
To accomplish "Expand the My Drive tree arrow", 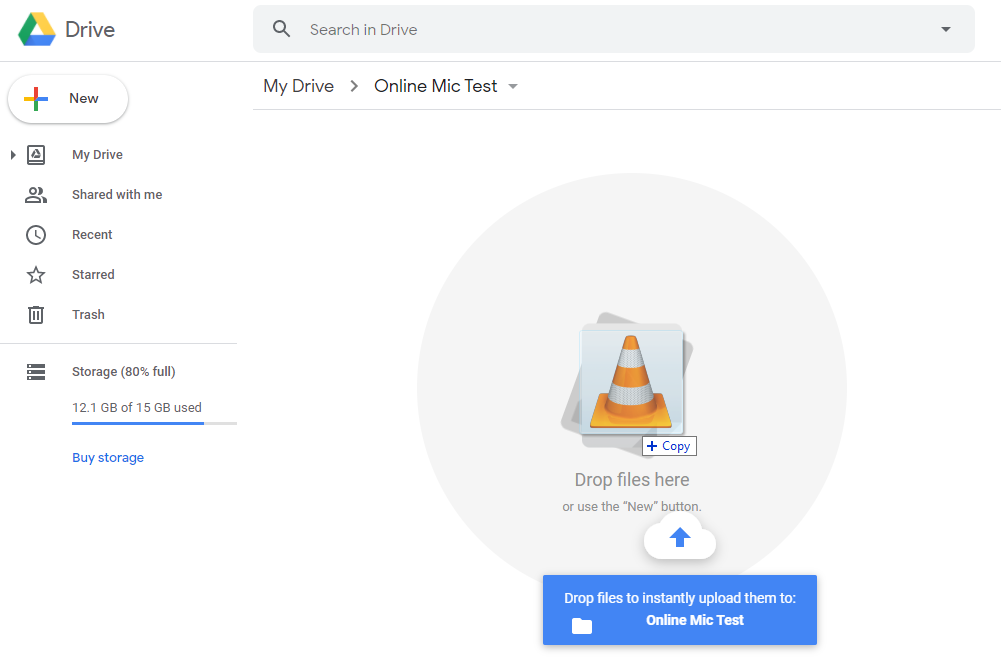I will click(x=13, y=154).
